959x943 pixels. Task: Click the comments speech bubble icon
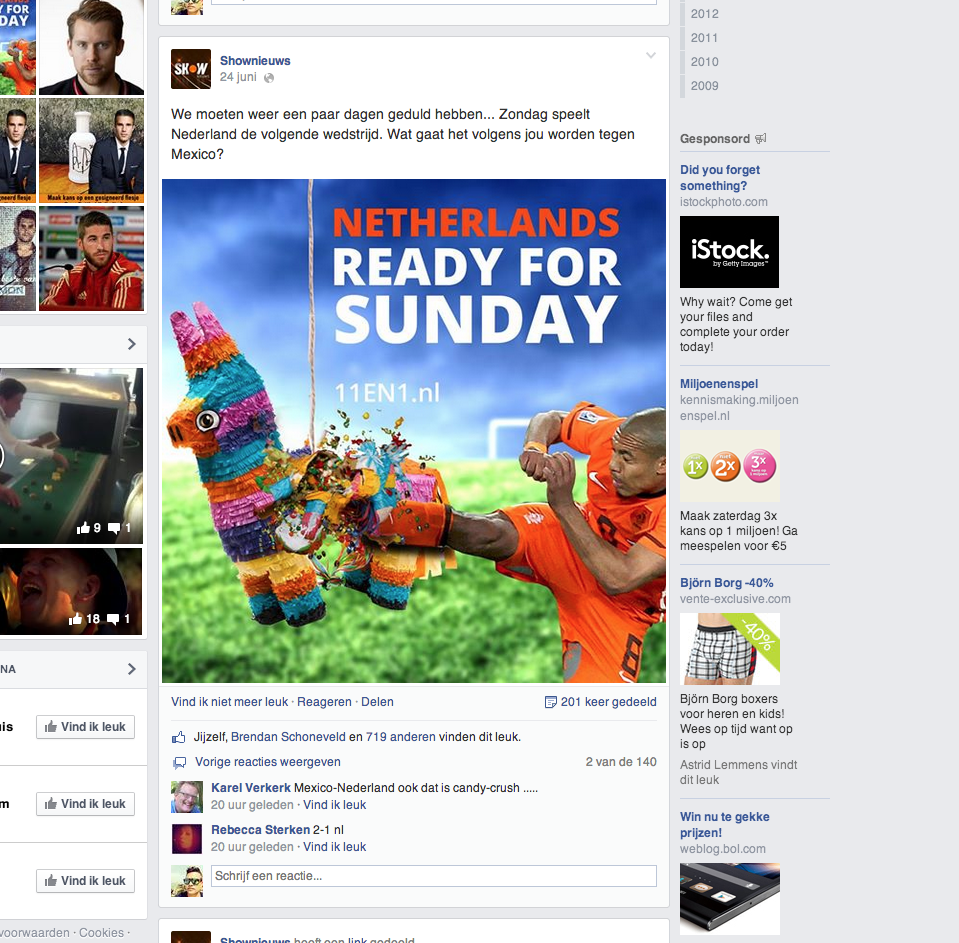[180, 763]
